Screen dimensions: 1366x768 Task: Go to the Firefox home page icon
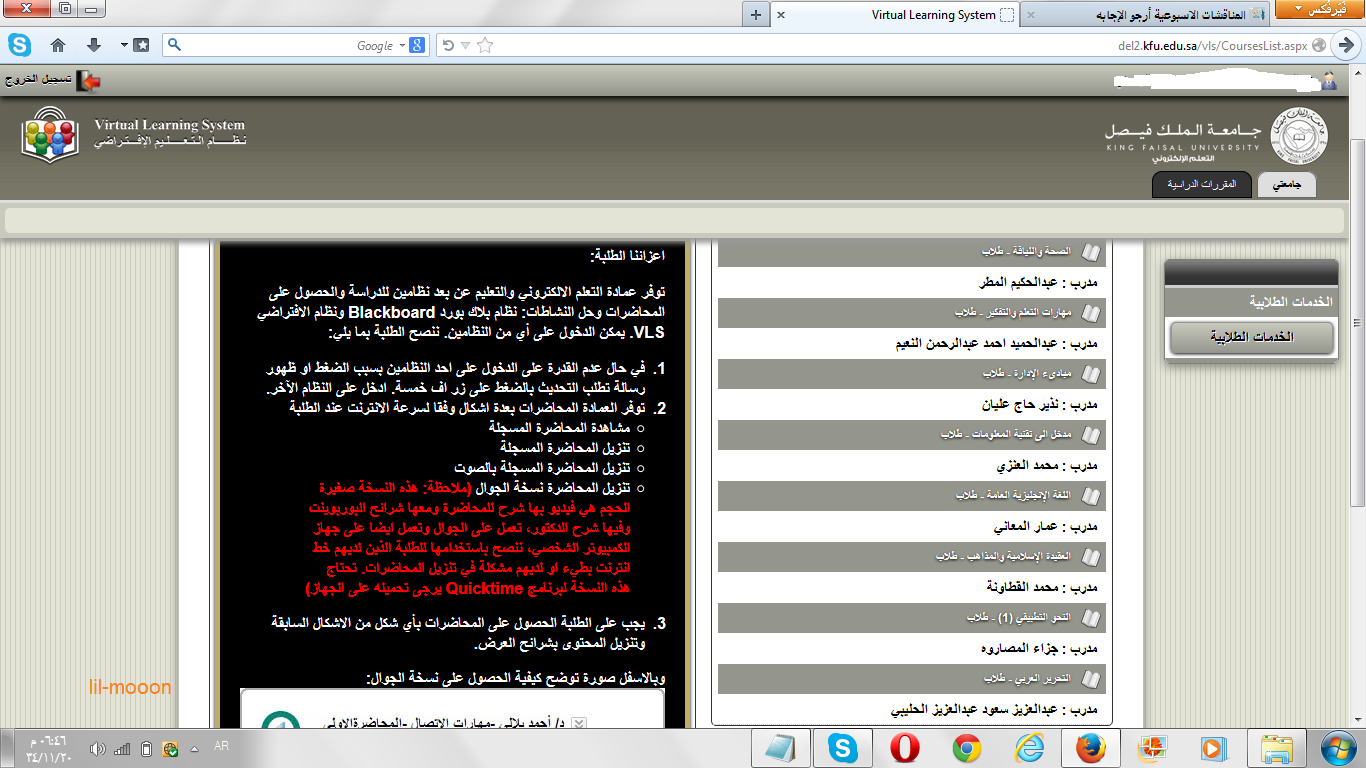point(58,45)
